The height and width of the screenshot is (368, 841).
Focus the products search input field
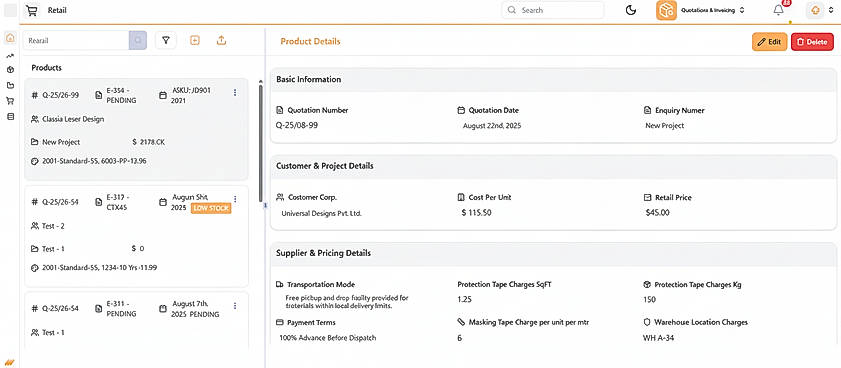[x=76, y=40]
